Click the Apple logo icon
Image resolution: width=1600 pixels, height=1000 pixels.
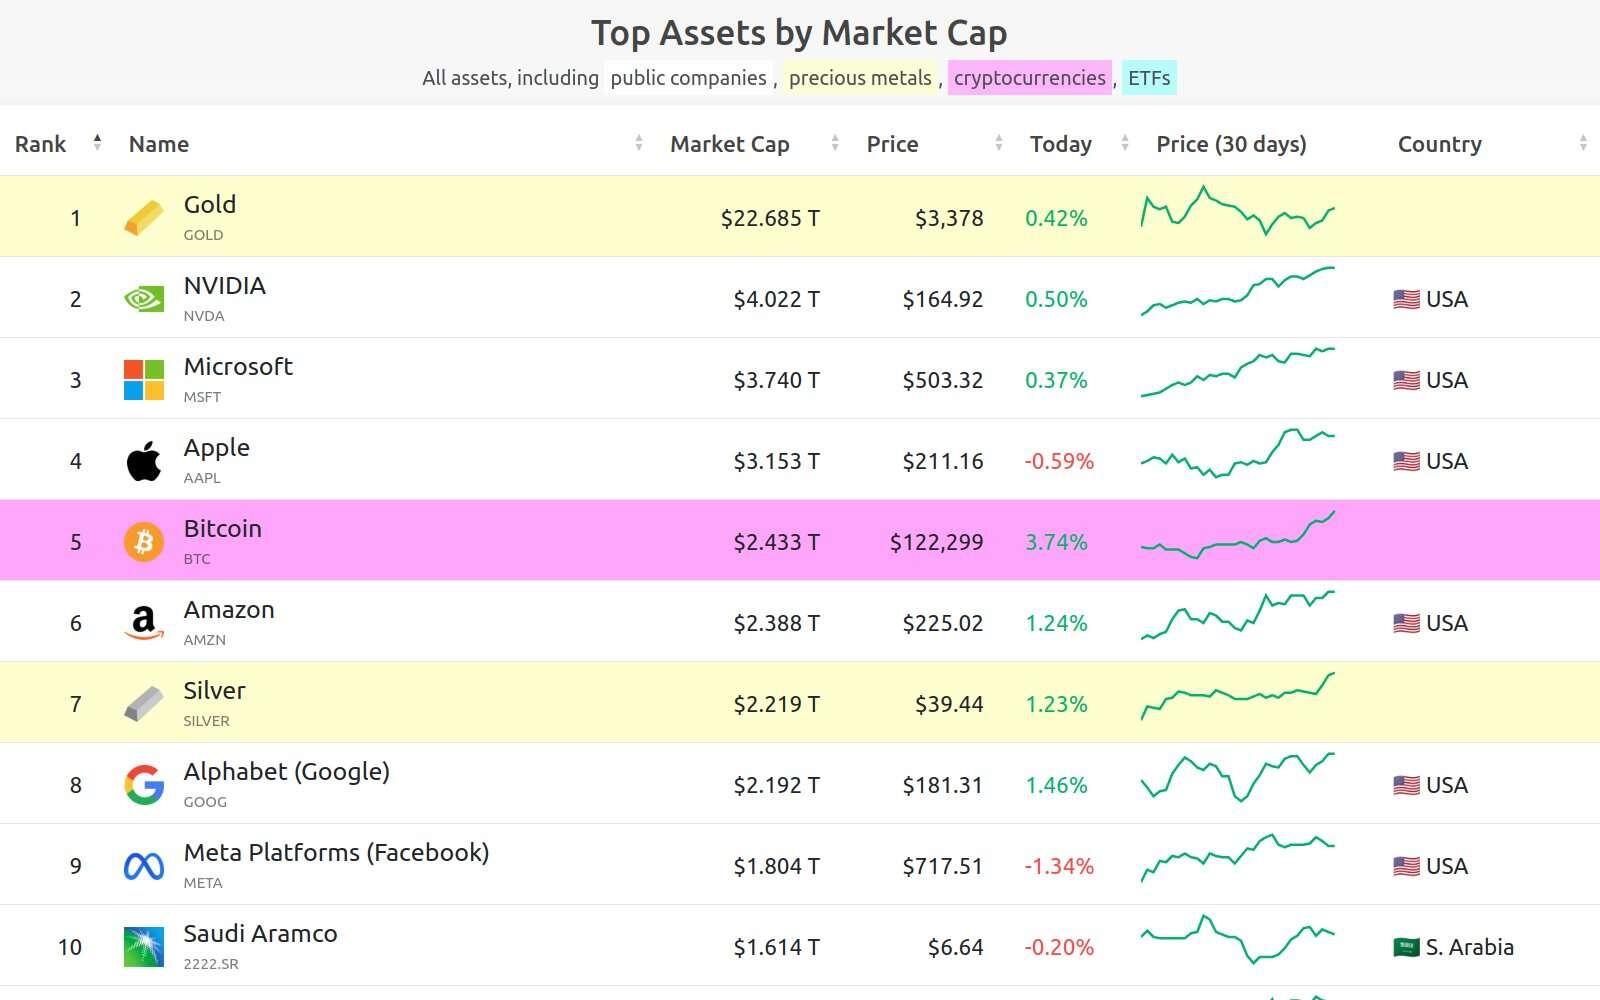[144, 461]
